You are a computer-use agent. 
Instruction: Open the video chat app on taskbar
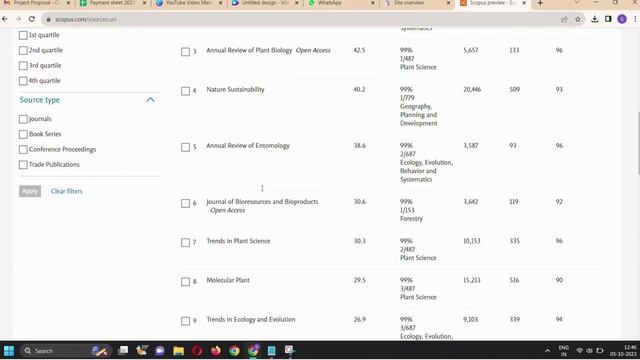(160, 351)
